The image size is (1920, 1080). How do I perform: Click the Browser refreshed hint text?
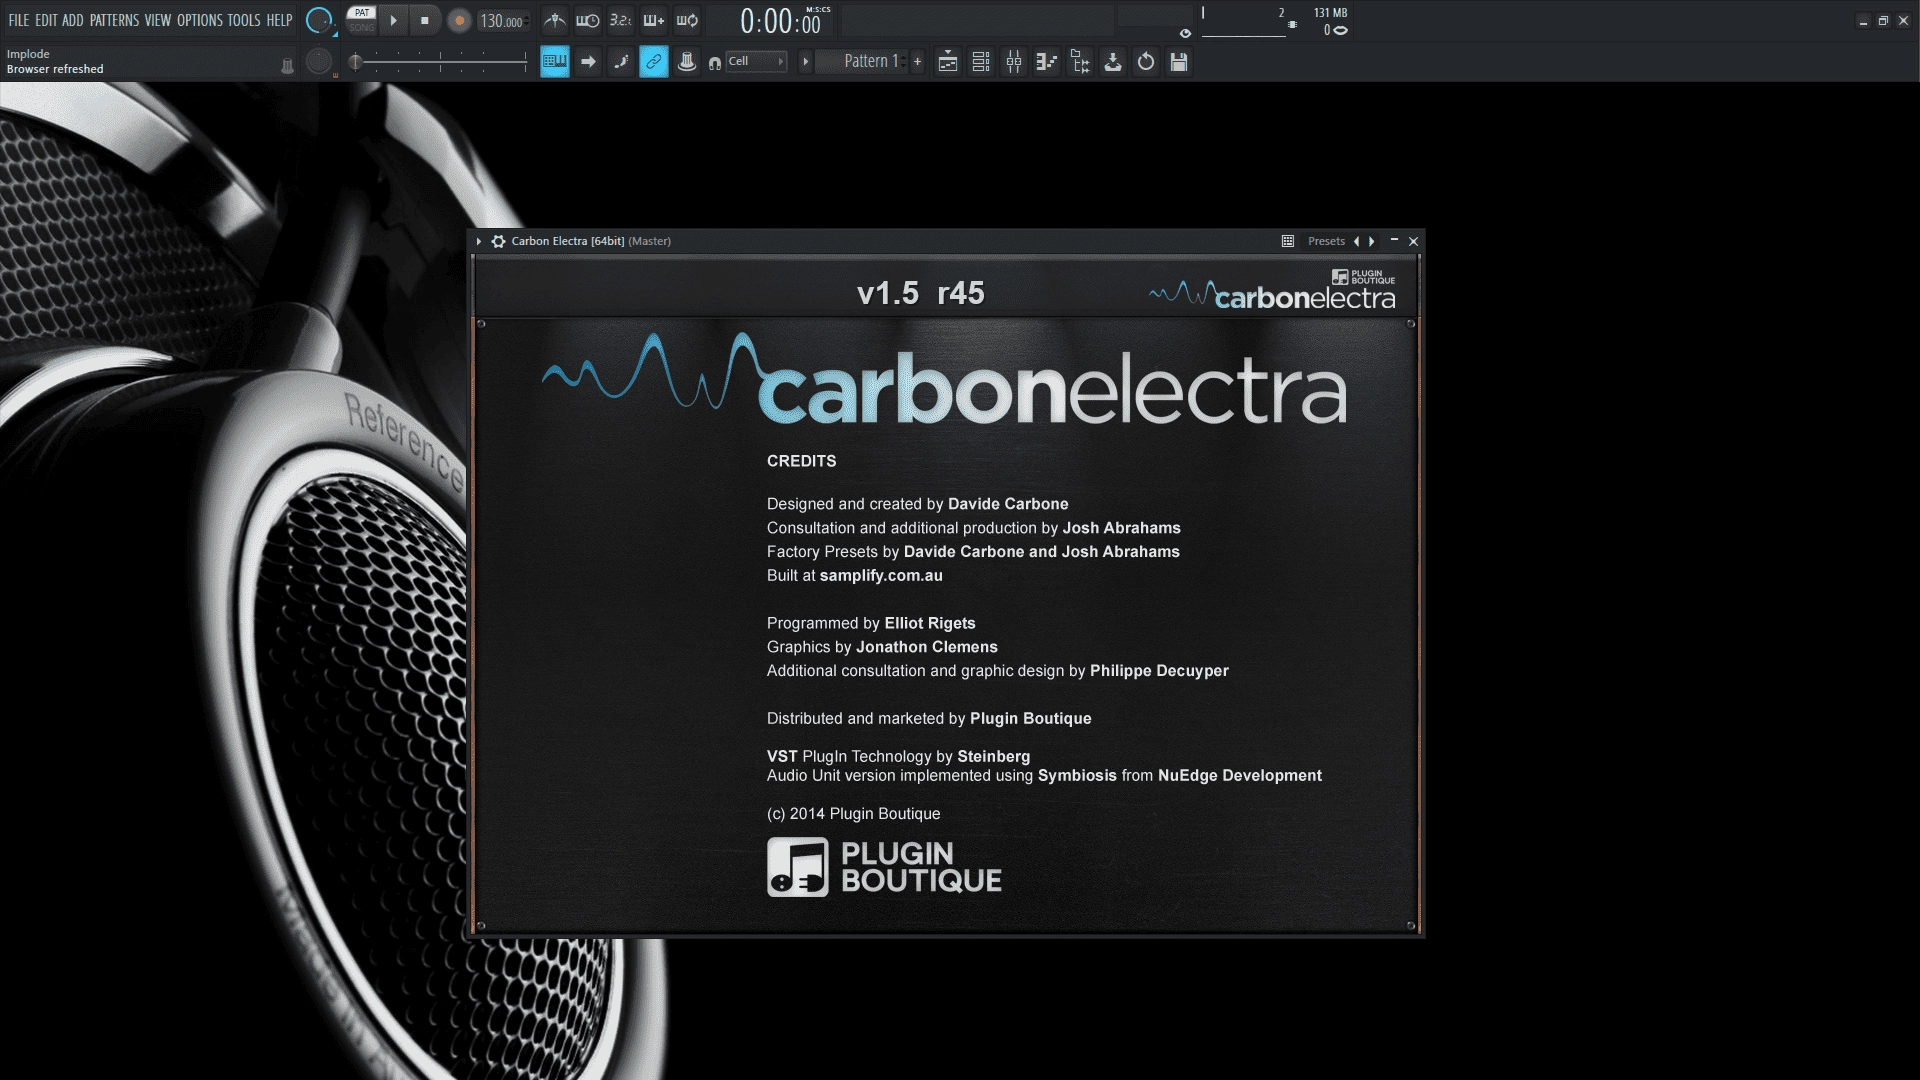(x=55, y=69)
